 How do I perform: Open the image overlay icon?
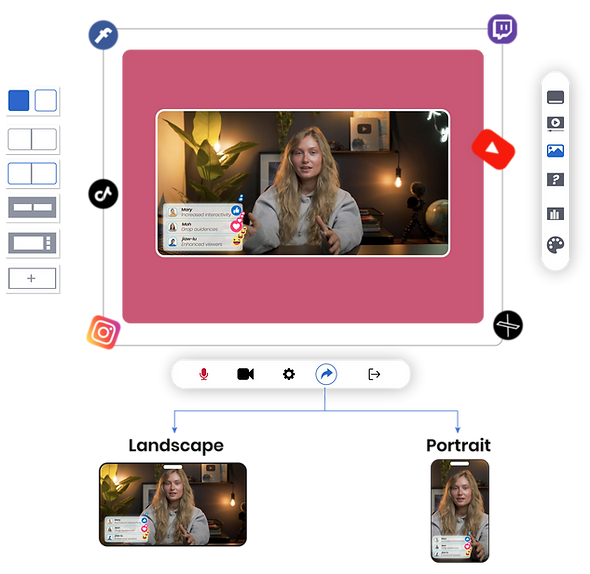point(555,151)
